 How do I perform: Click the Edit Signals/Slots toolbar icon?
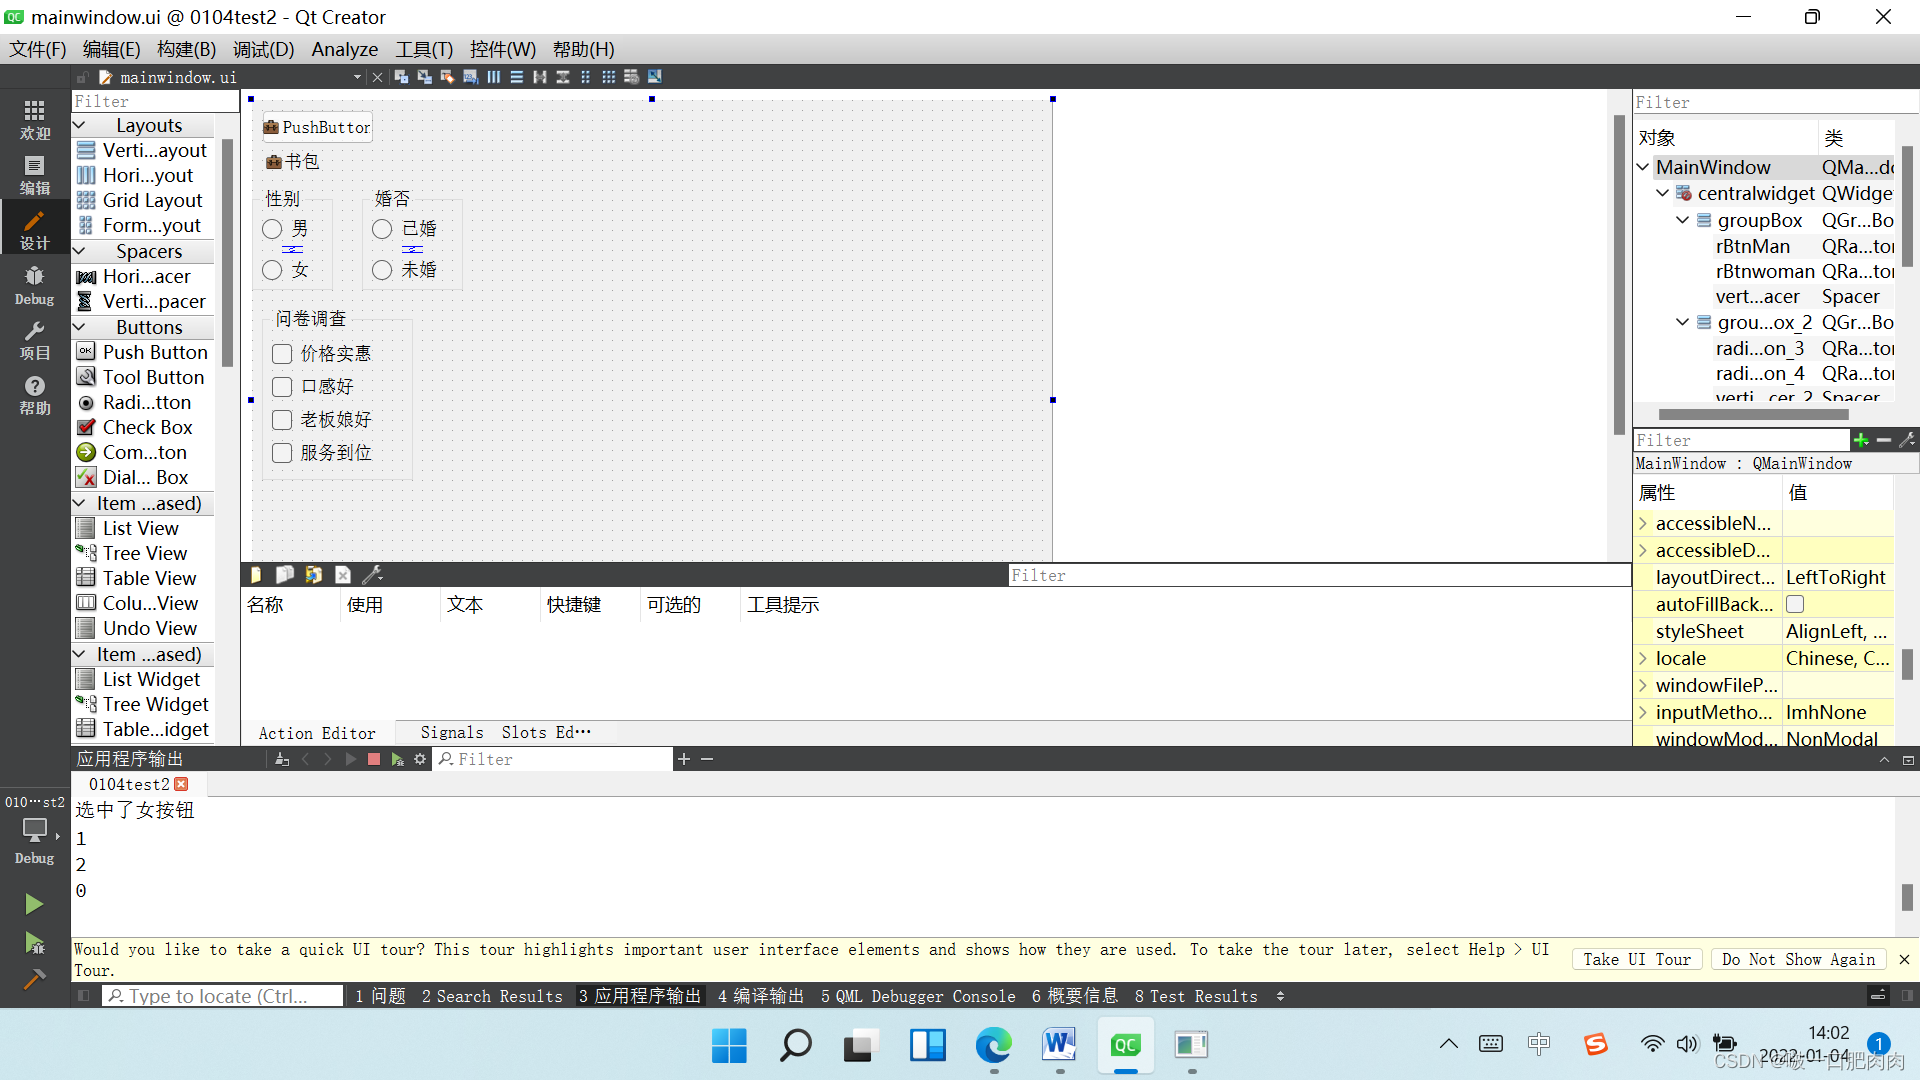[x=424, y=77]
